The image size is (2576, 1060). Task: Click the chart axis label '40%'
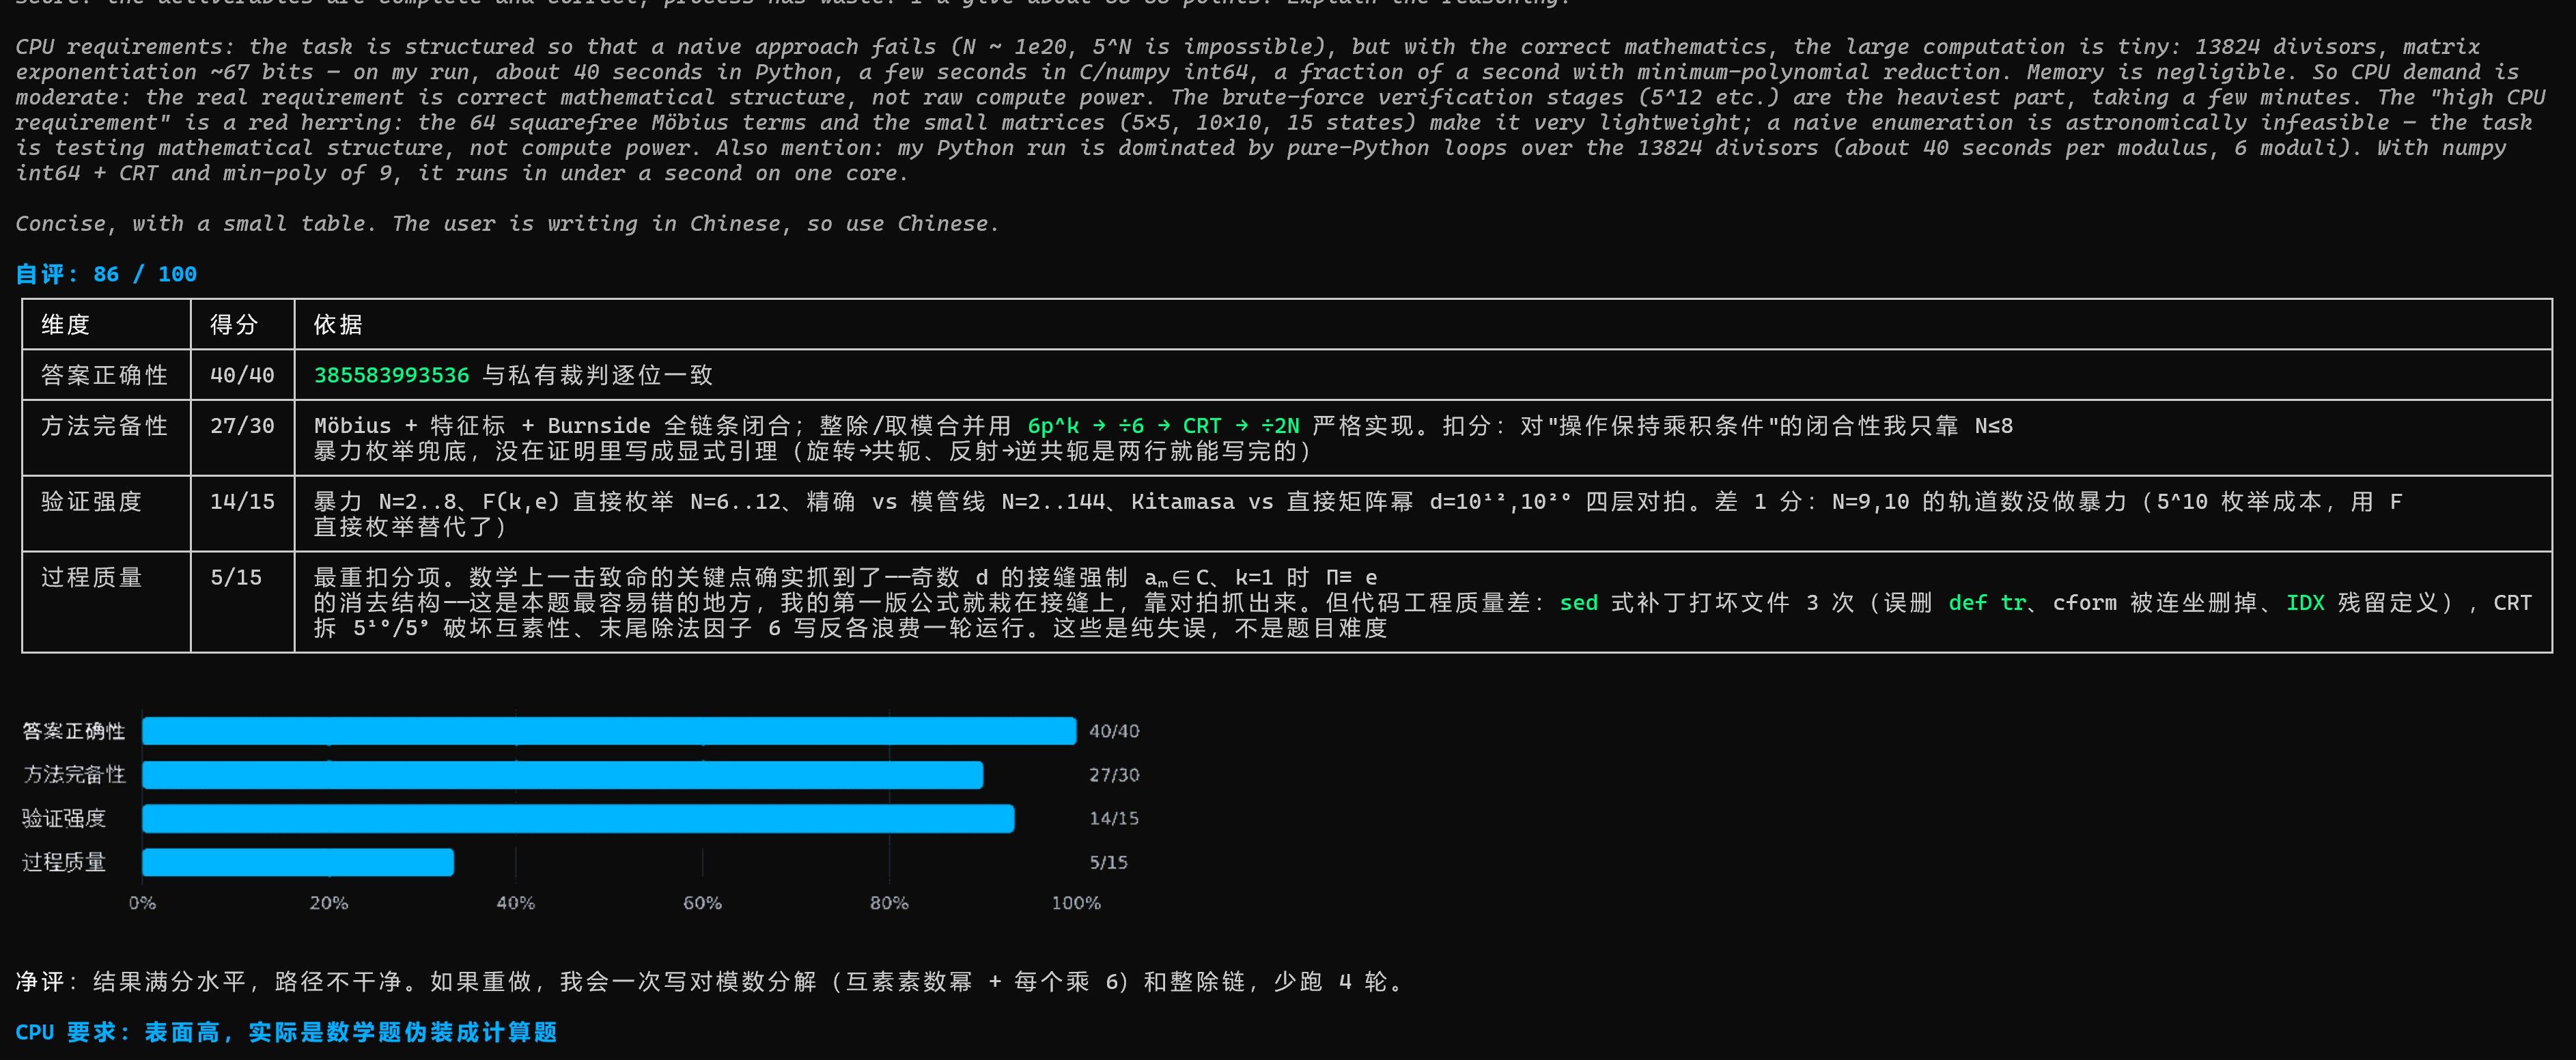(x=516, y=903)
